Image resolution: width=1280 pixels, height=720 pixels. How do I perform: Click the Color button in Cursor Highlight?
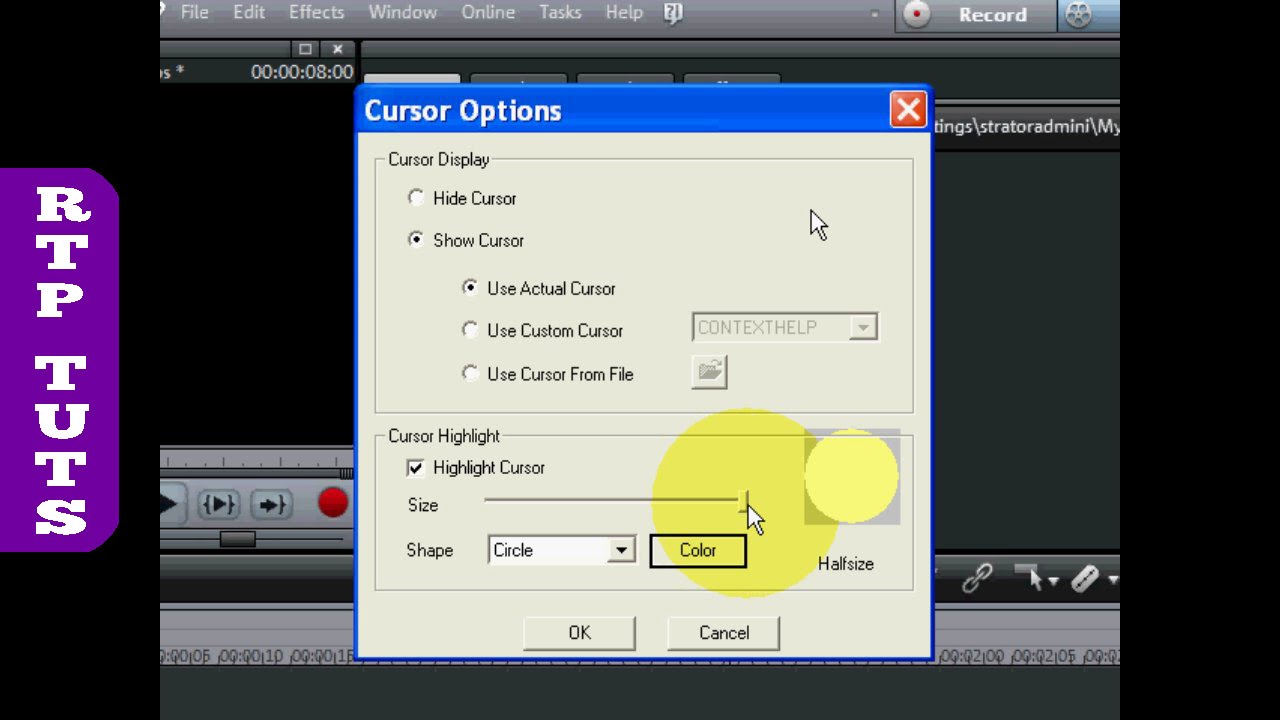[698, 550]
